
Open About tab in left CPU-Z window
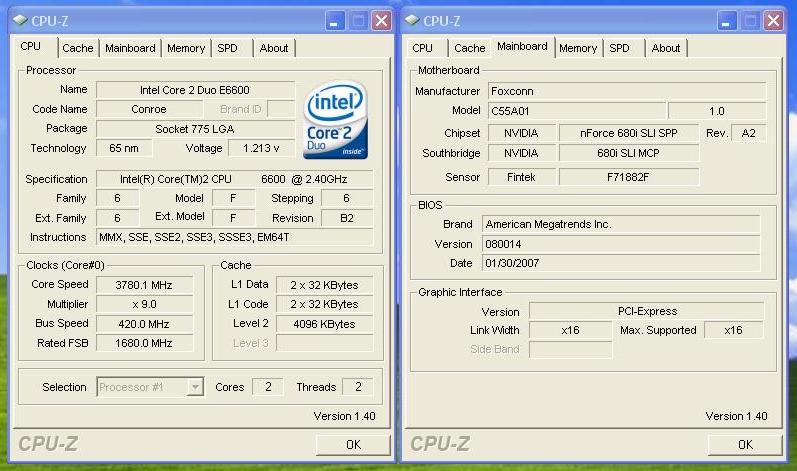point(273,48)
